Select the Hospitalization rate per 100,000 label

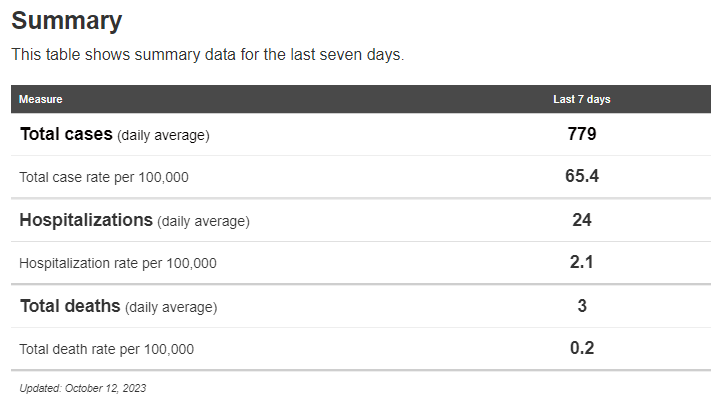118,264
